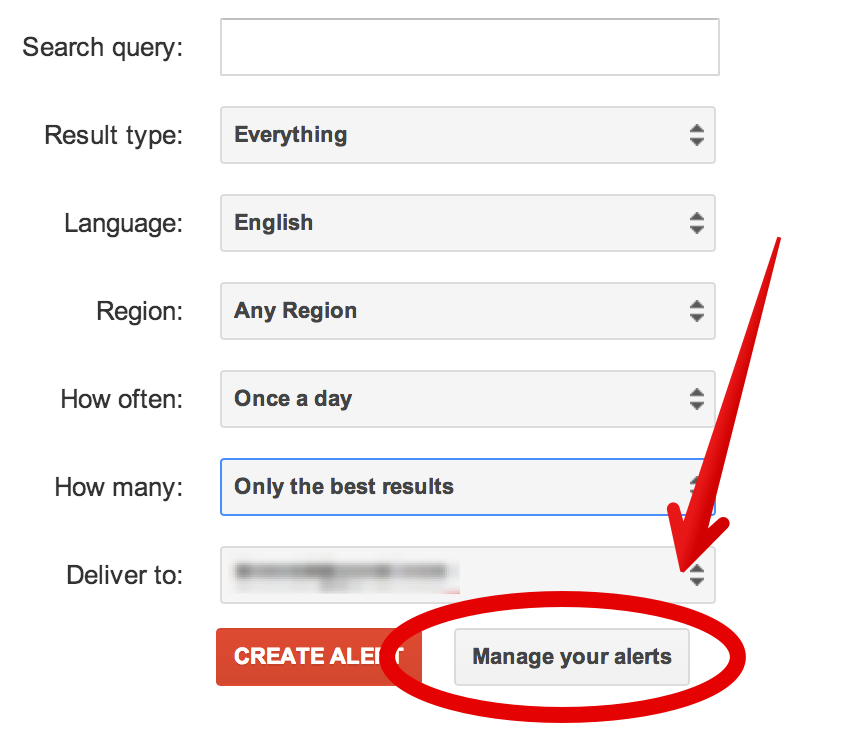Click the Manage your alerts button
The height and width of the screenshot is (752, 856).
[572, 656]
